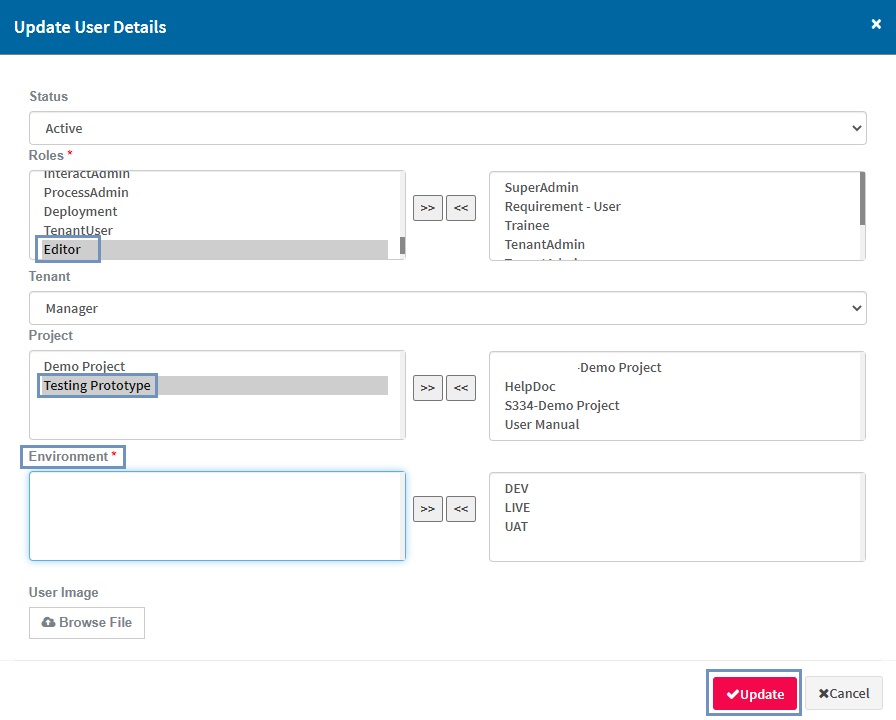Viewport: 896px width, 720px height.
Task: Choose SuperAdmin in assigned roles
Action: (541, 187)
